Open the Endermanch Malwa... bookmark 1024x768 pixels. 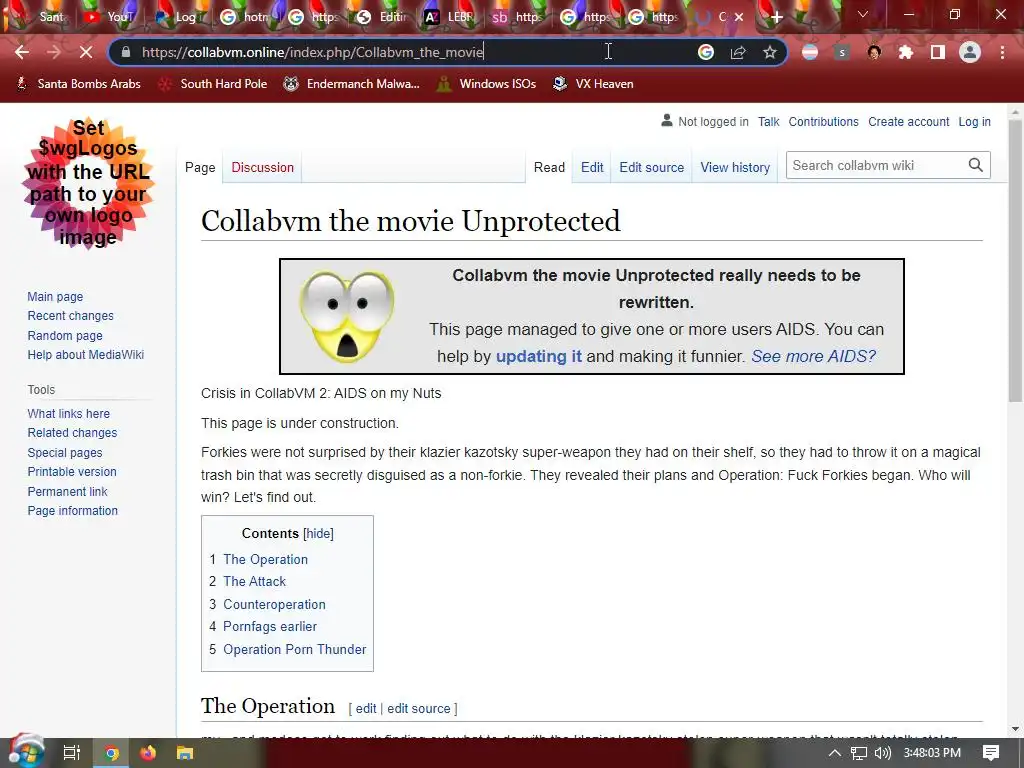[x=351, y=84]
